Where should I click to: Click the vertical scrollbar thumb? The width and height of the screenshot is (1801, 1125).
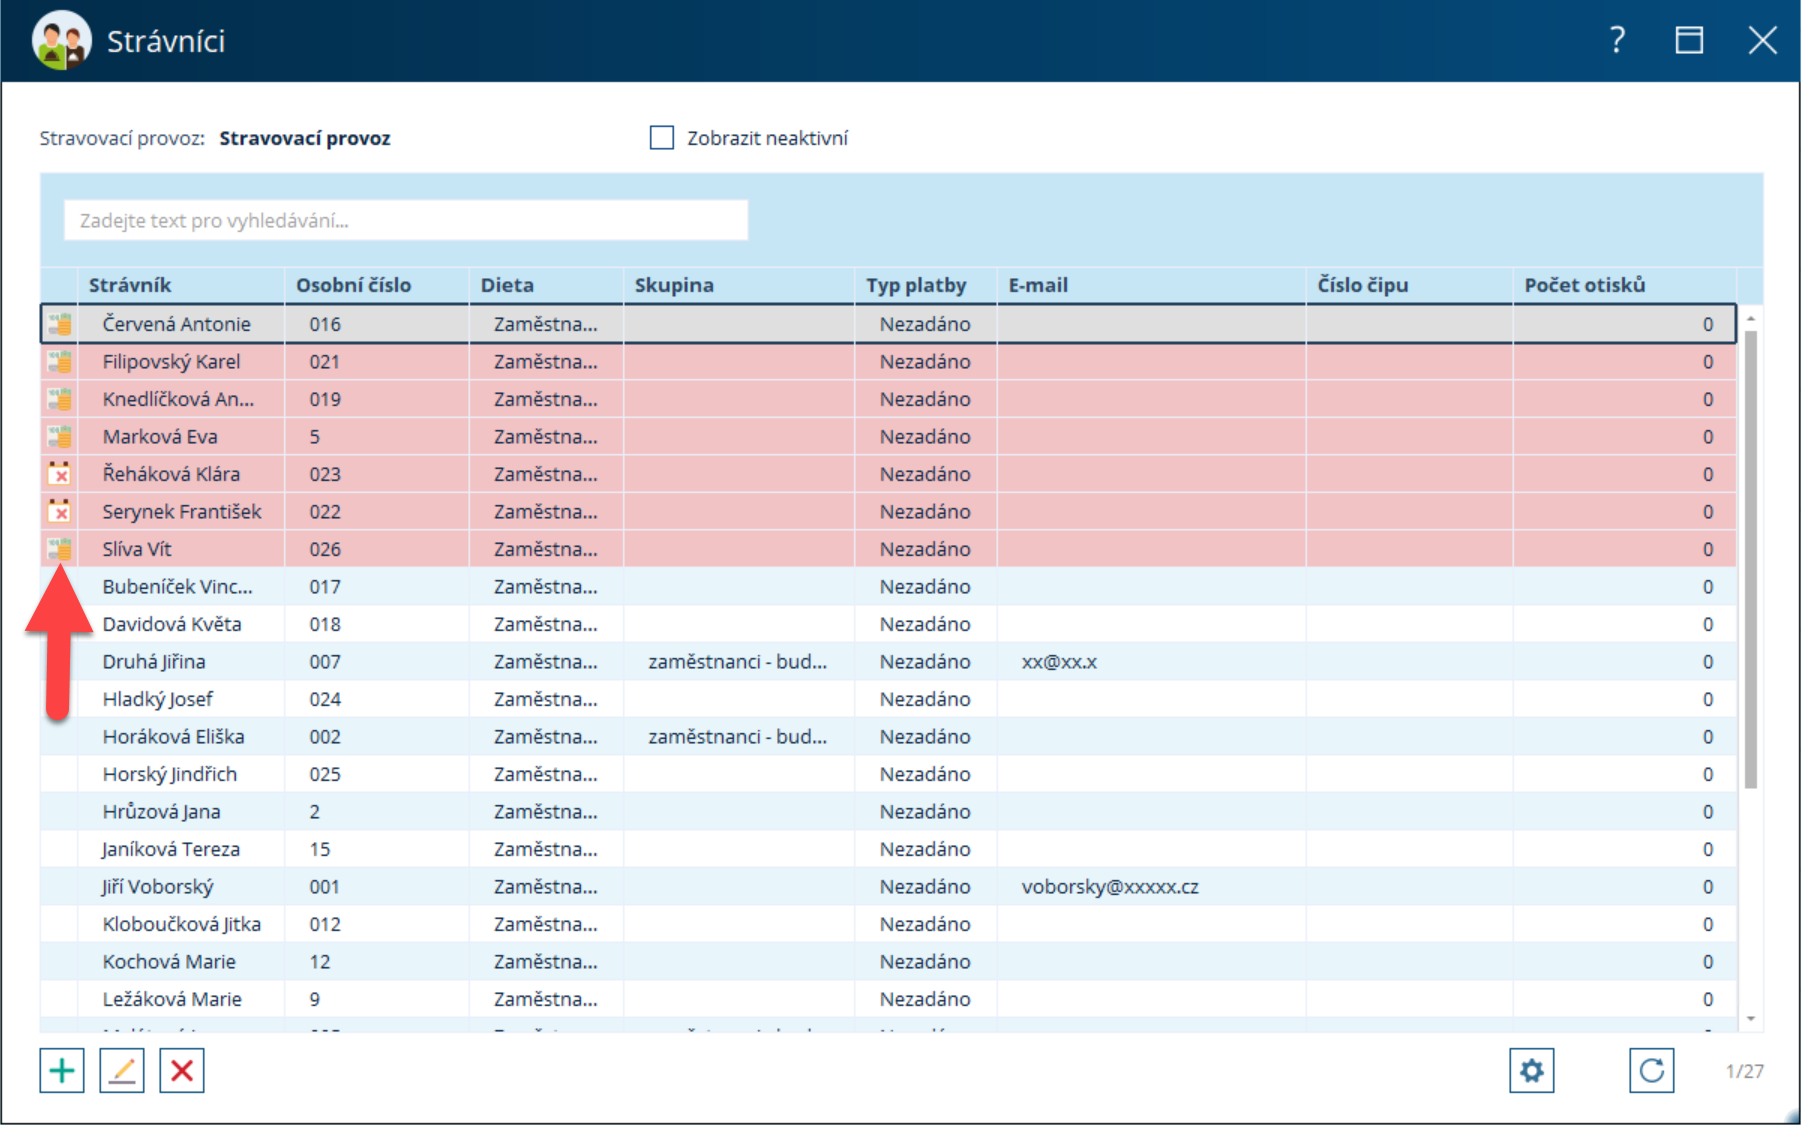(1750, 559)
